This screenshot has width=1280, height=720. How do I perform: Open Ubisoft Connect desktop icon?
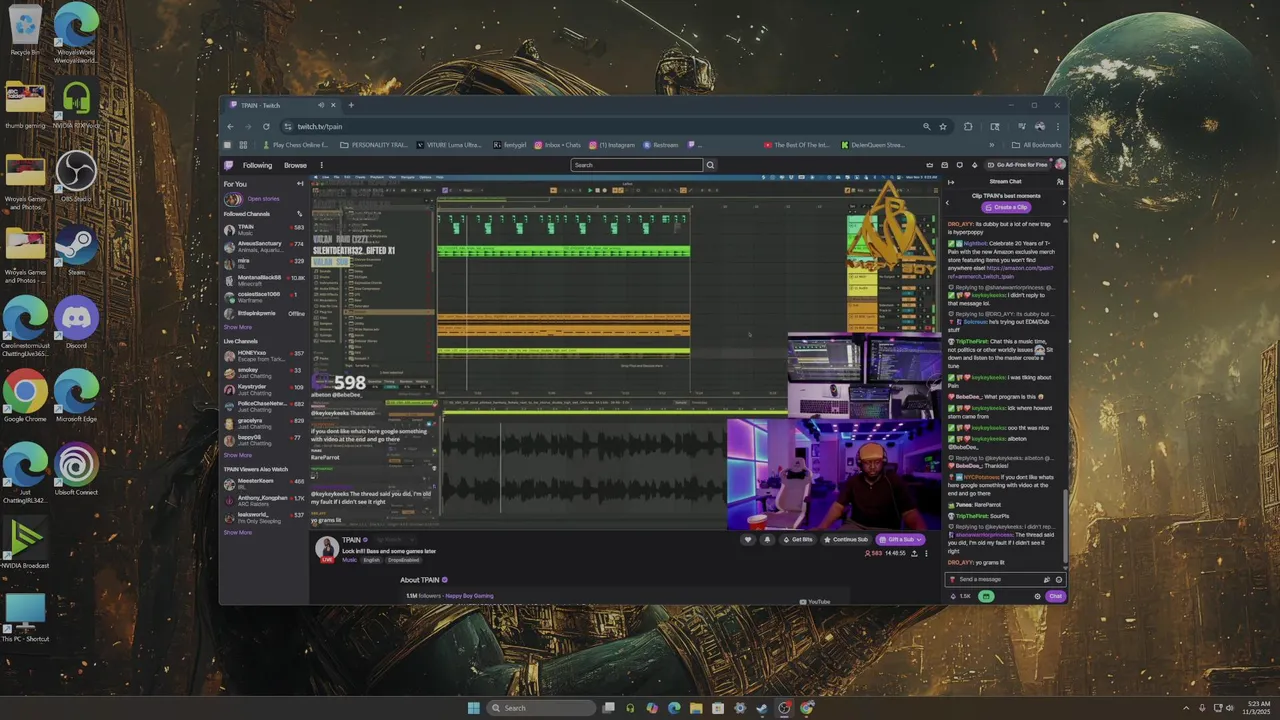[x=76, y=469]
